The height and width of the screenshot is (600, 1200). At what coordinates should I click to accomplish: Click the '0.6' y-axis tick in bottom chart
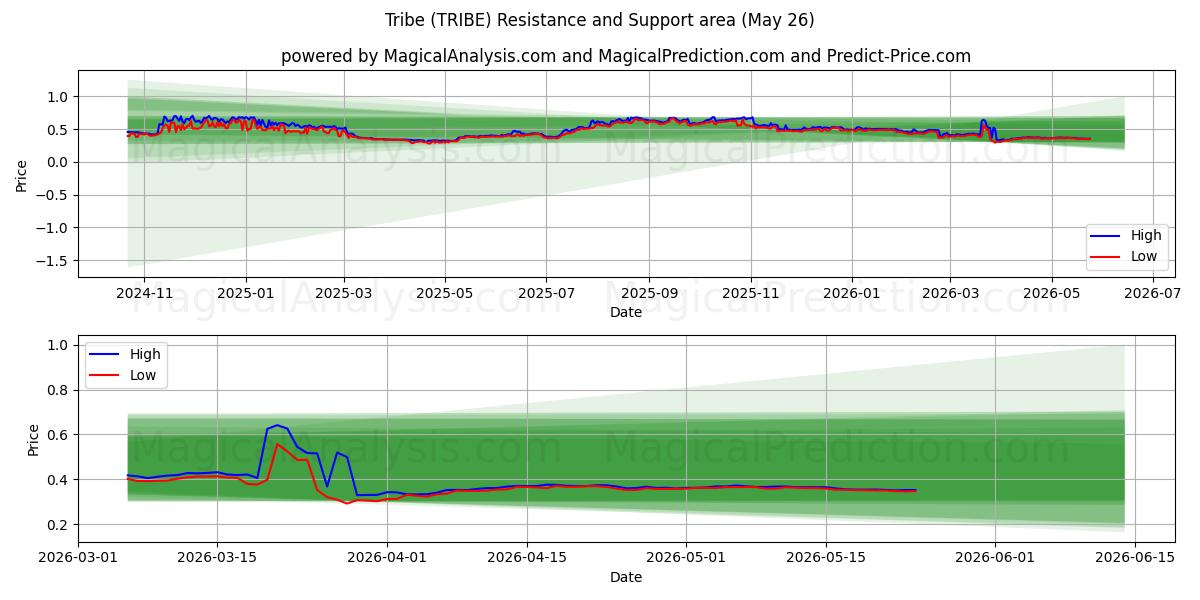click(60, 435)
